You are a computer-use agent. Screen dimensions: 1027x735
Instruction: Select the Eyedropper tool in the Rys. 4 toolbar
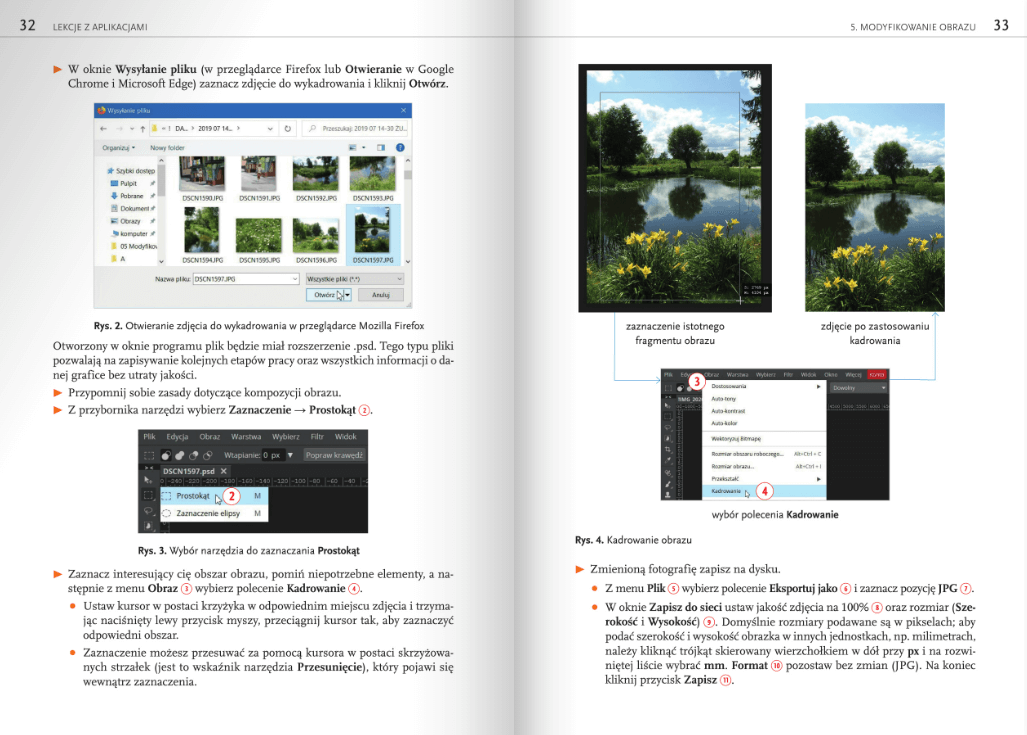pyautogui.click(x=668, y=461)
